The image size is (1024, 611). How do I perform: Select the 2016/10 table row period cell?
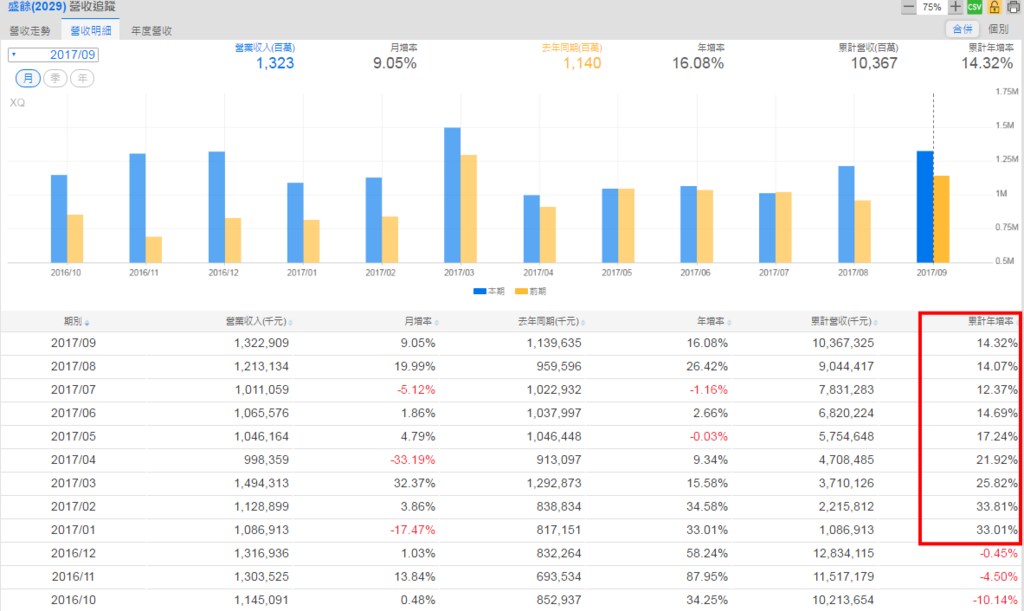pyautogui.click(x=73, y=600)
